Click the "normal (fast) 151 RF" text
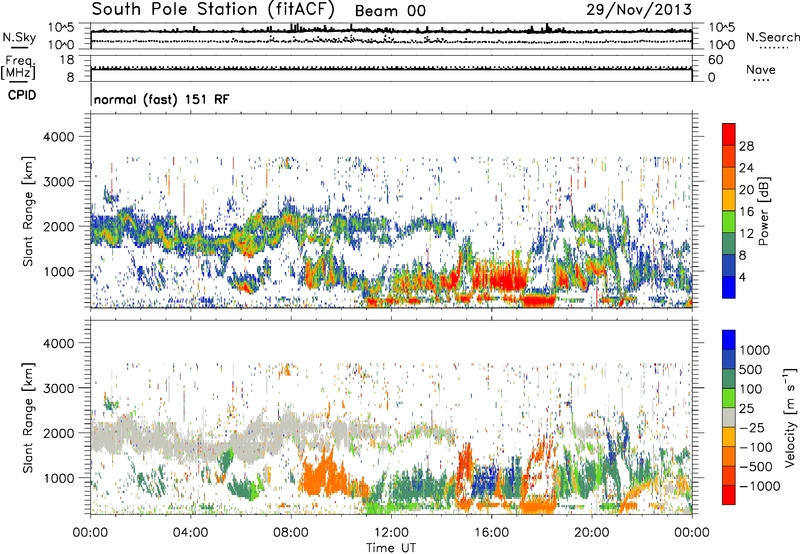 coord(161,99)
